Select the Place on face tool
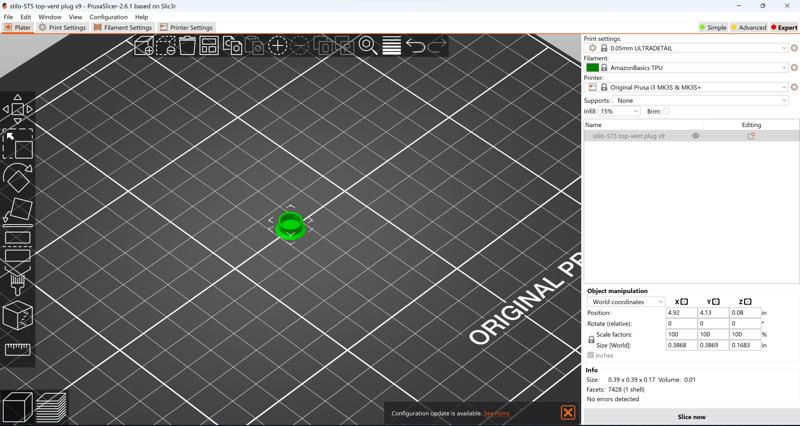 [x=18, y=210]
